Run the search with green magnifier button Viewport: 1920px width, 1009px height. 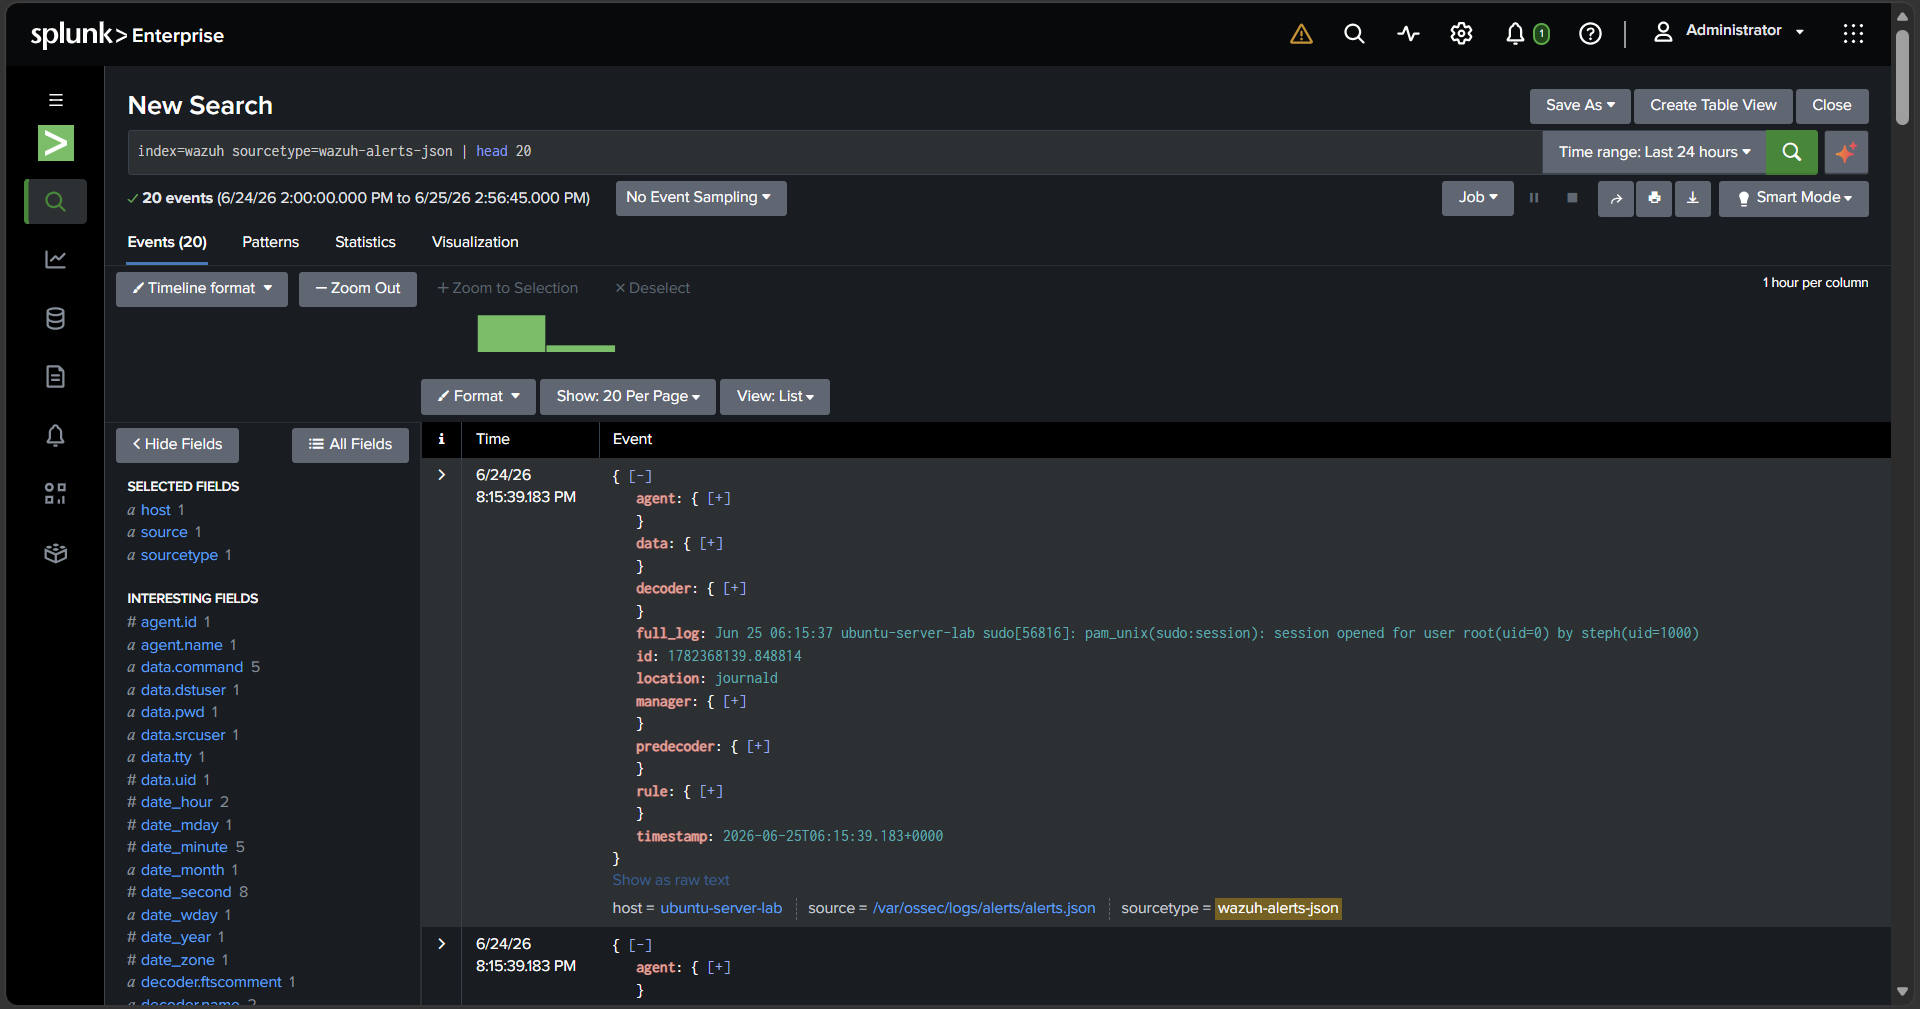coord(1792,152)
